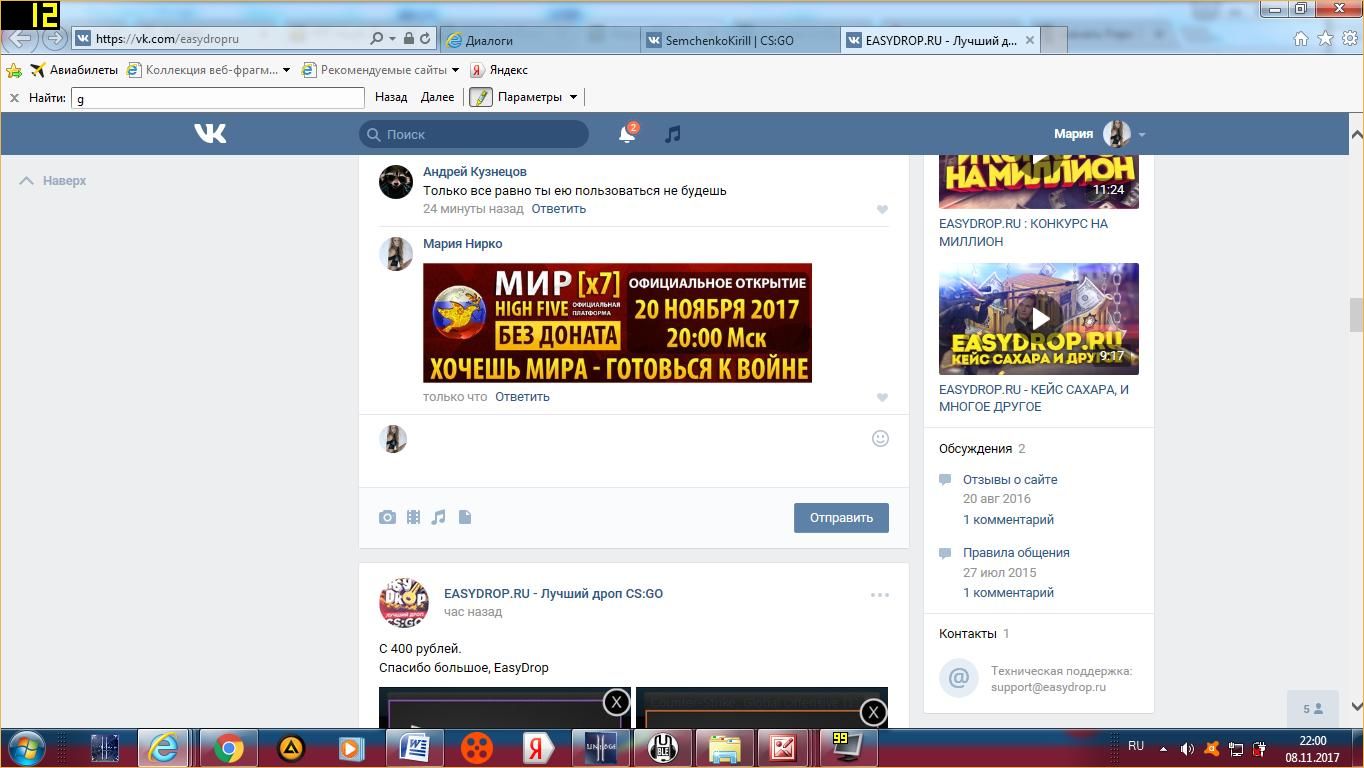Viewport: 1364px width, 768px height.
Task: Open the online friends counter widget
Action: (x=1313, y=709)
